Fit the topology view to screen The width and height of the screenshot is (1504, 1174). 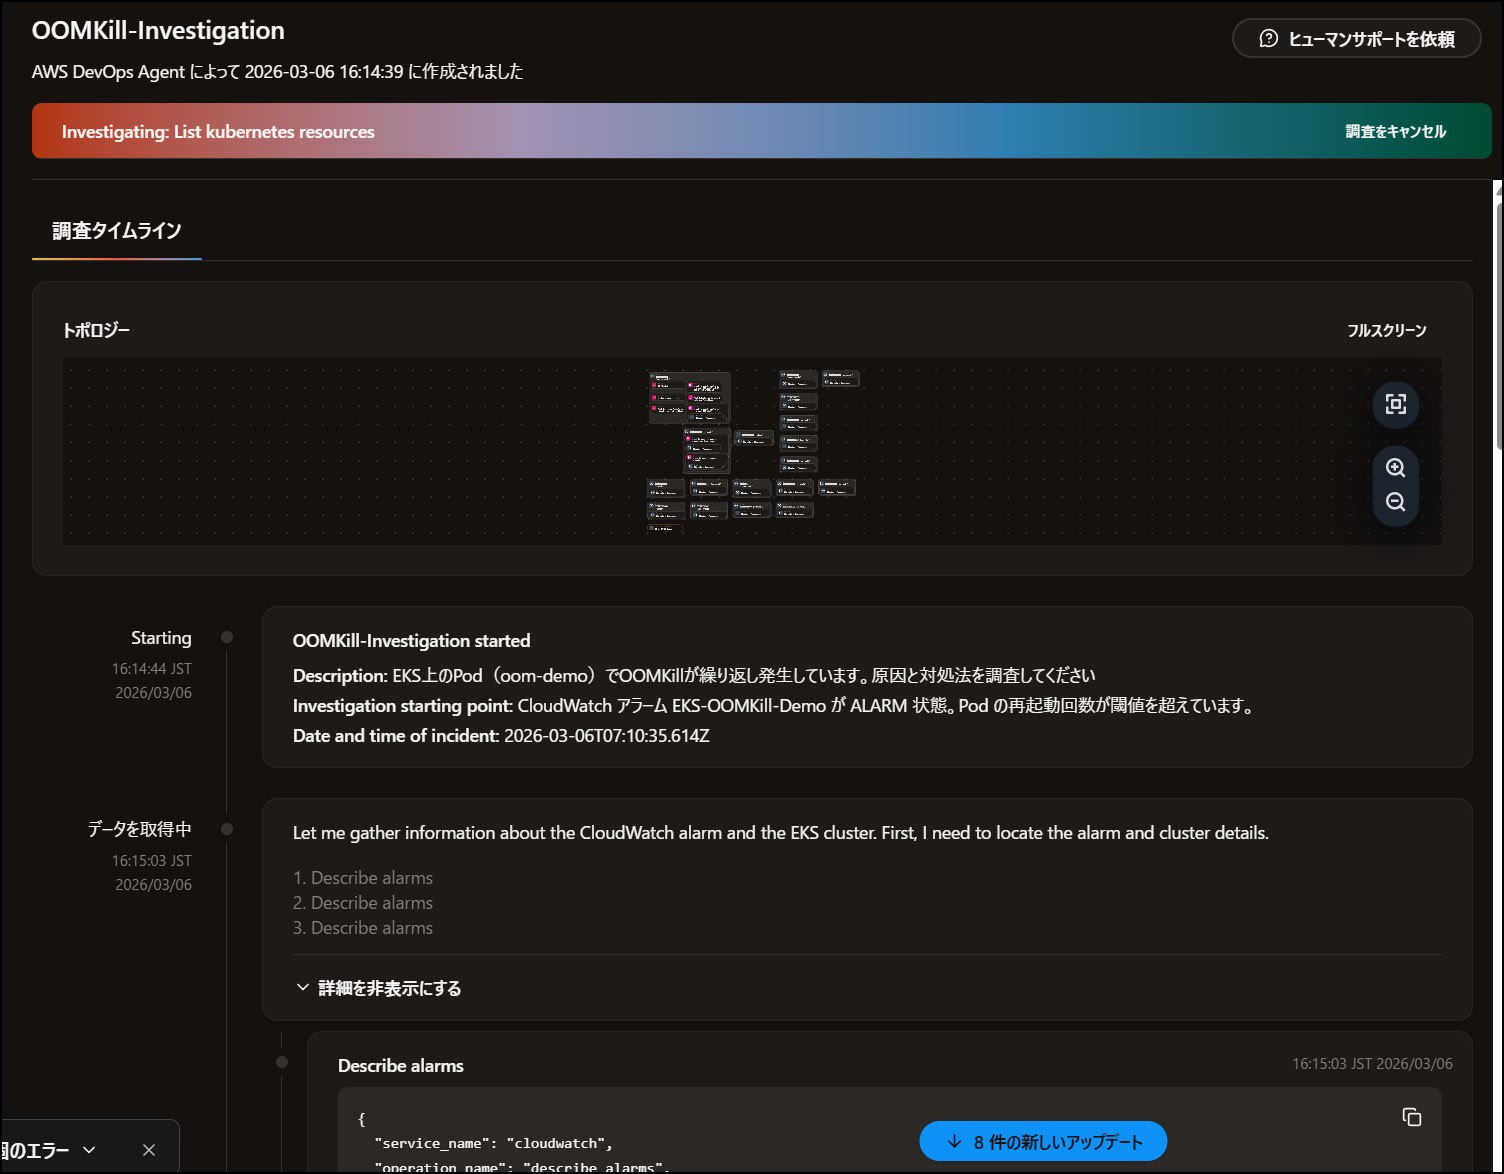tap(1395, 405)
